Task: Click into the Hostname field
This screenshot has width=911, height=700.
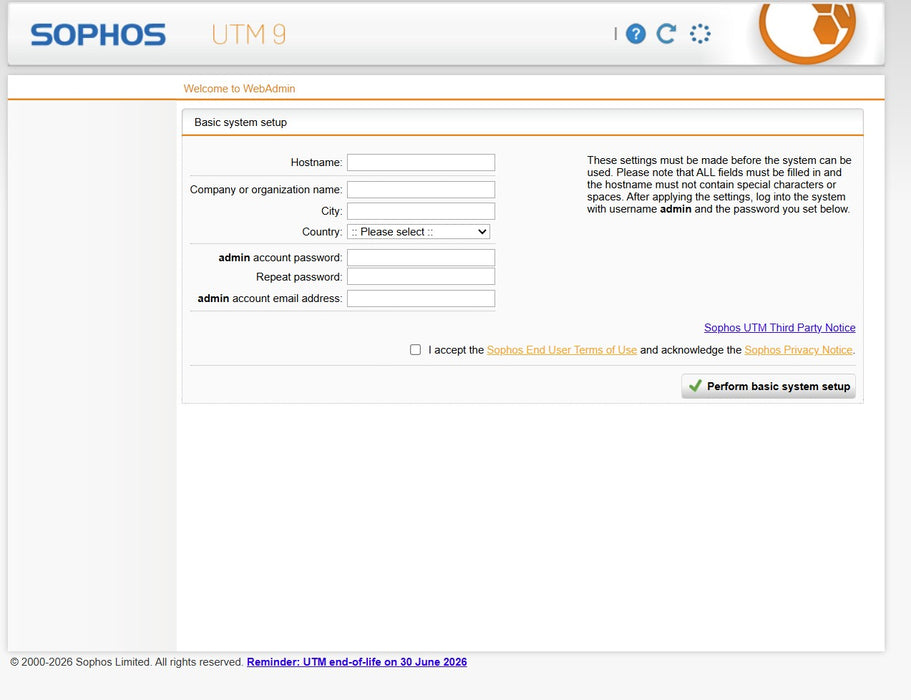Action: click(421, 162)
